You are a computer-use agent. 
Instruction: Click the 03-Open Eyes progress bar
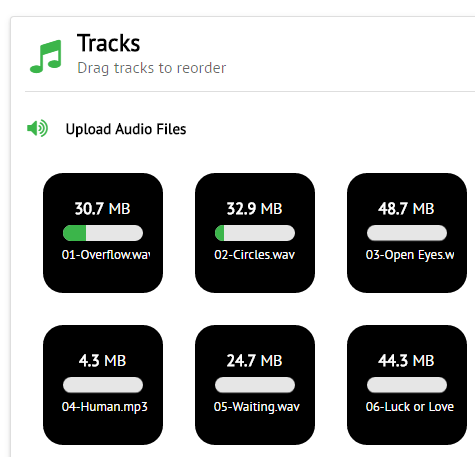[407, 233]
